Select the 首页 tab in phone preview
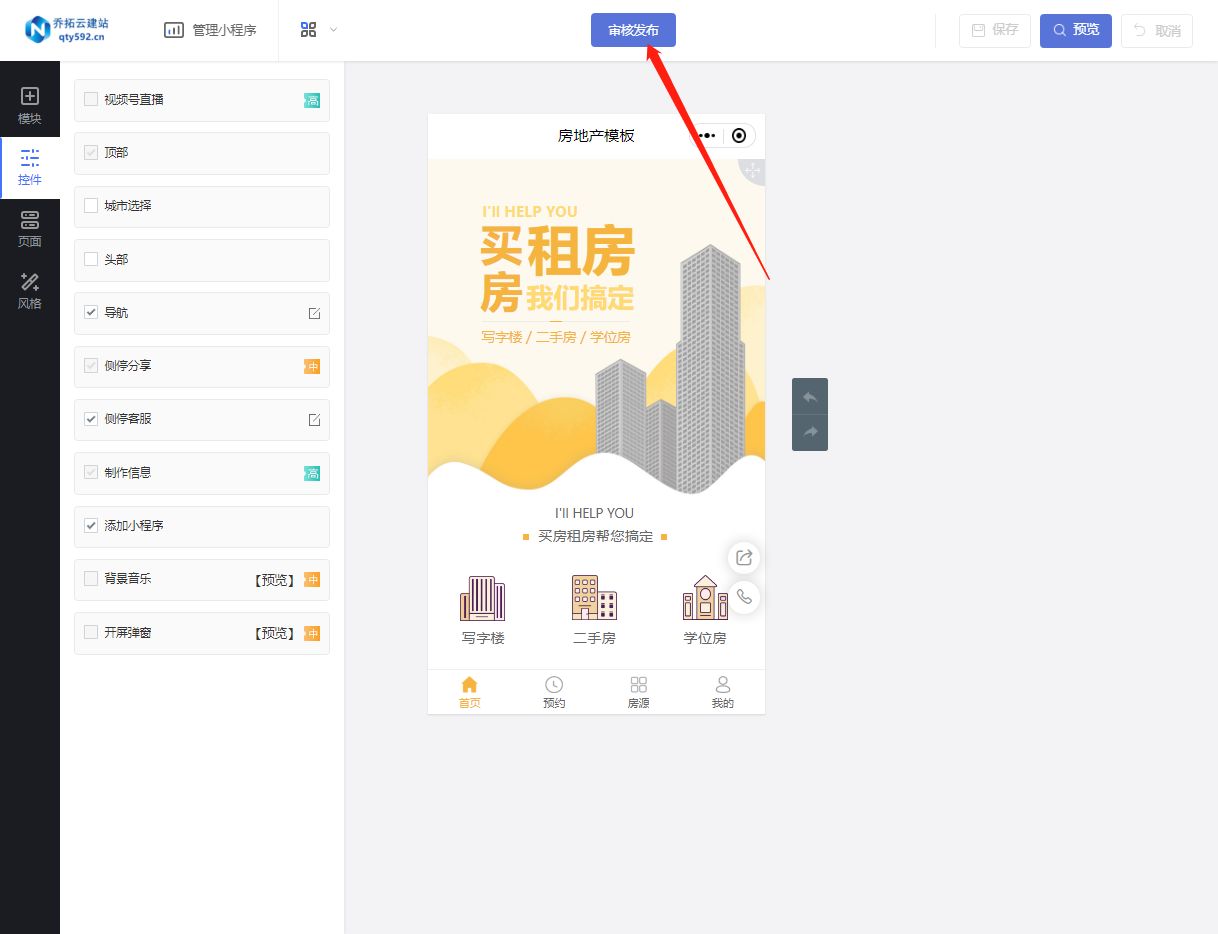The image size is (1218, 934). pyautogui.click(x=469, y=692)
